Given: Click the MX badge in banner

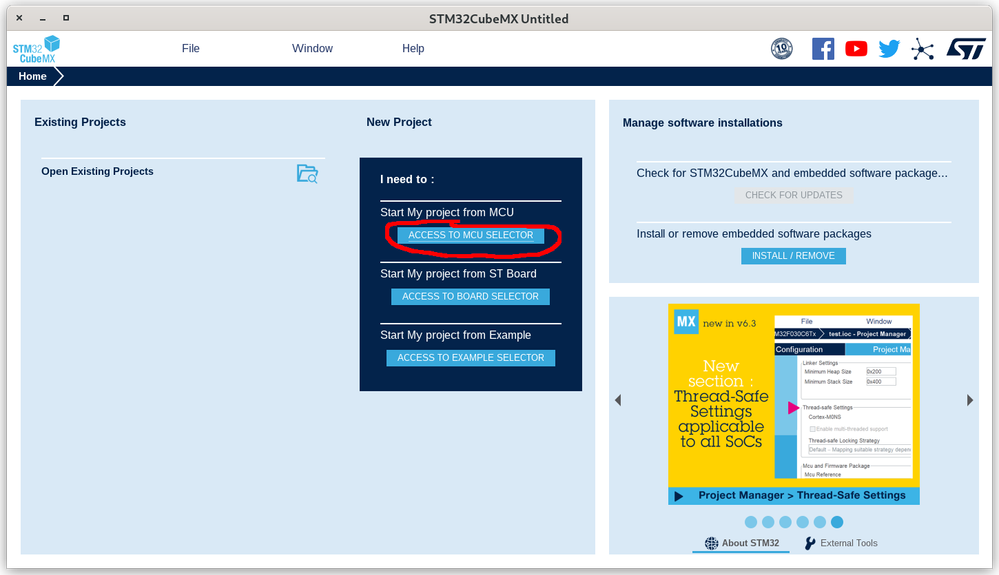Looking at the screenshot, I should click(x=686, y=322).
